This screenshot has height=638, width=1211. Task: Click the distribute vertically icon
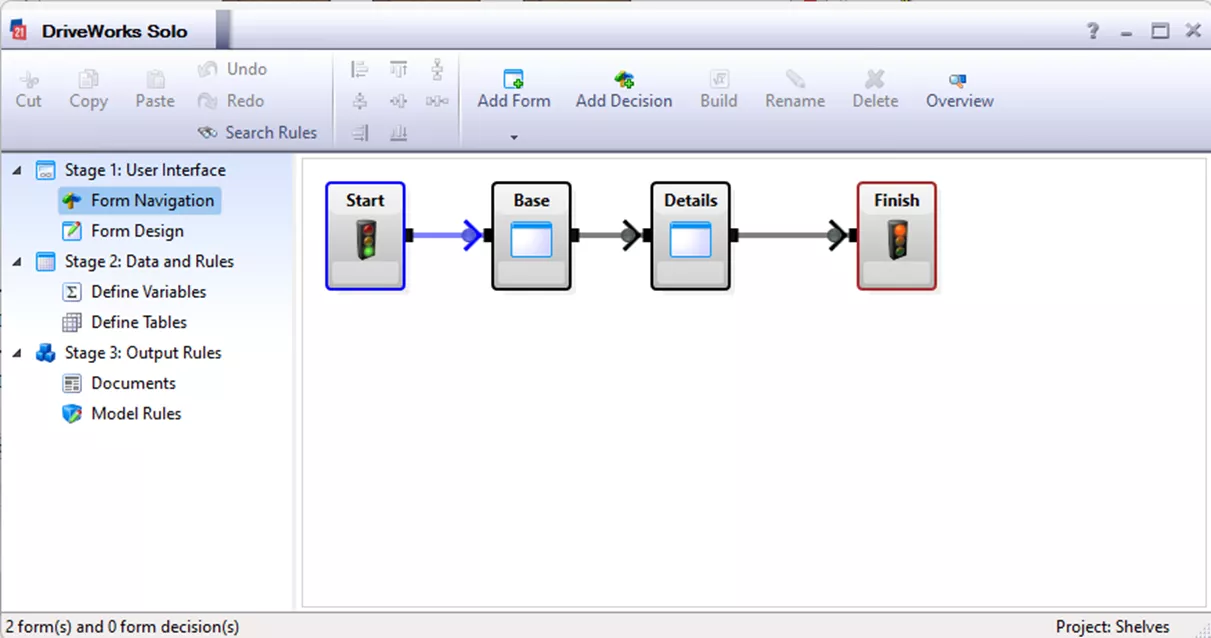pos(437,70)
